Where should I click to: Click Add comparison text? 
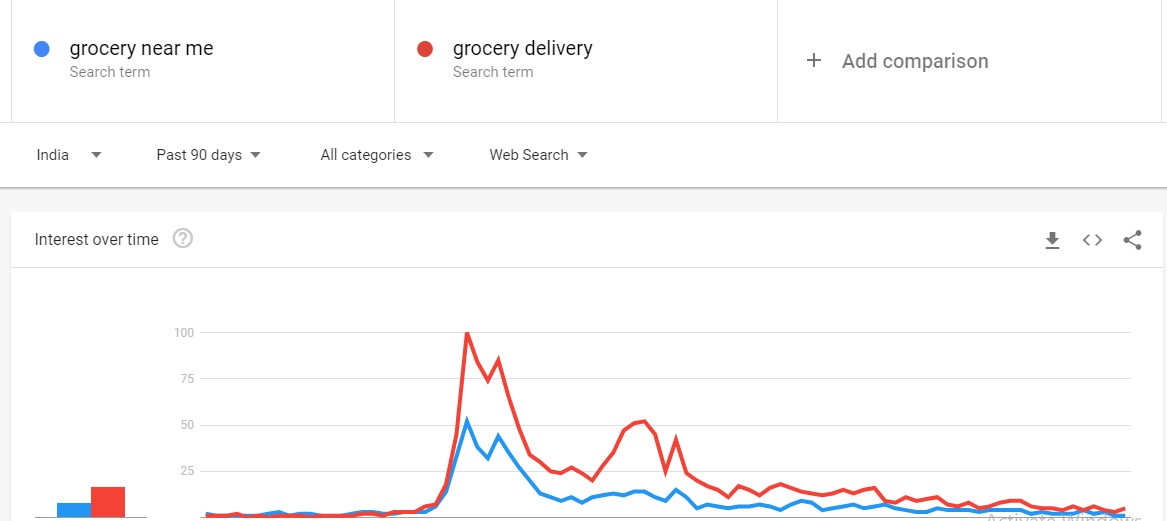click(915, 61)
